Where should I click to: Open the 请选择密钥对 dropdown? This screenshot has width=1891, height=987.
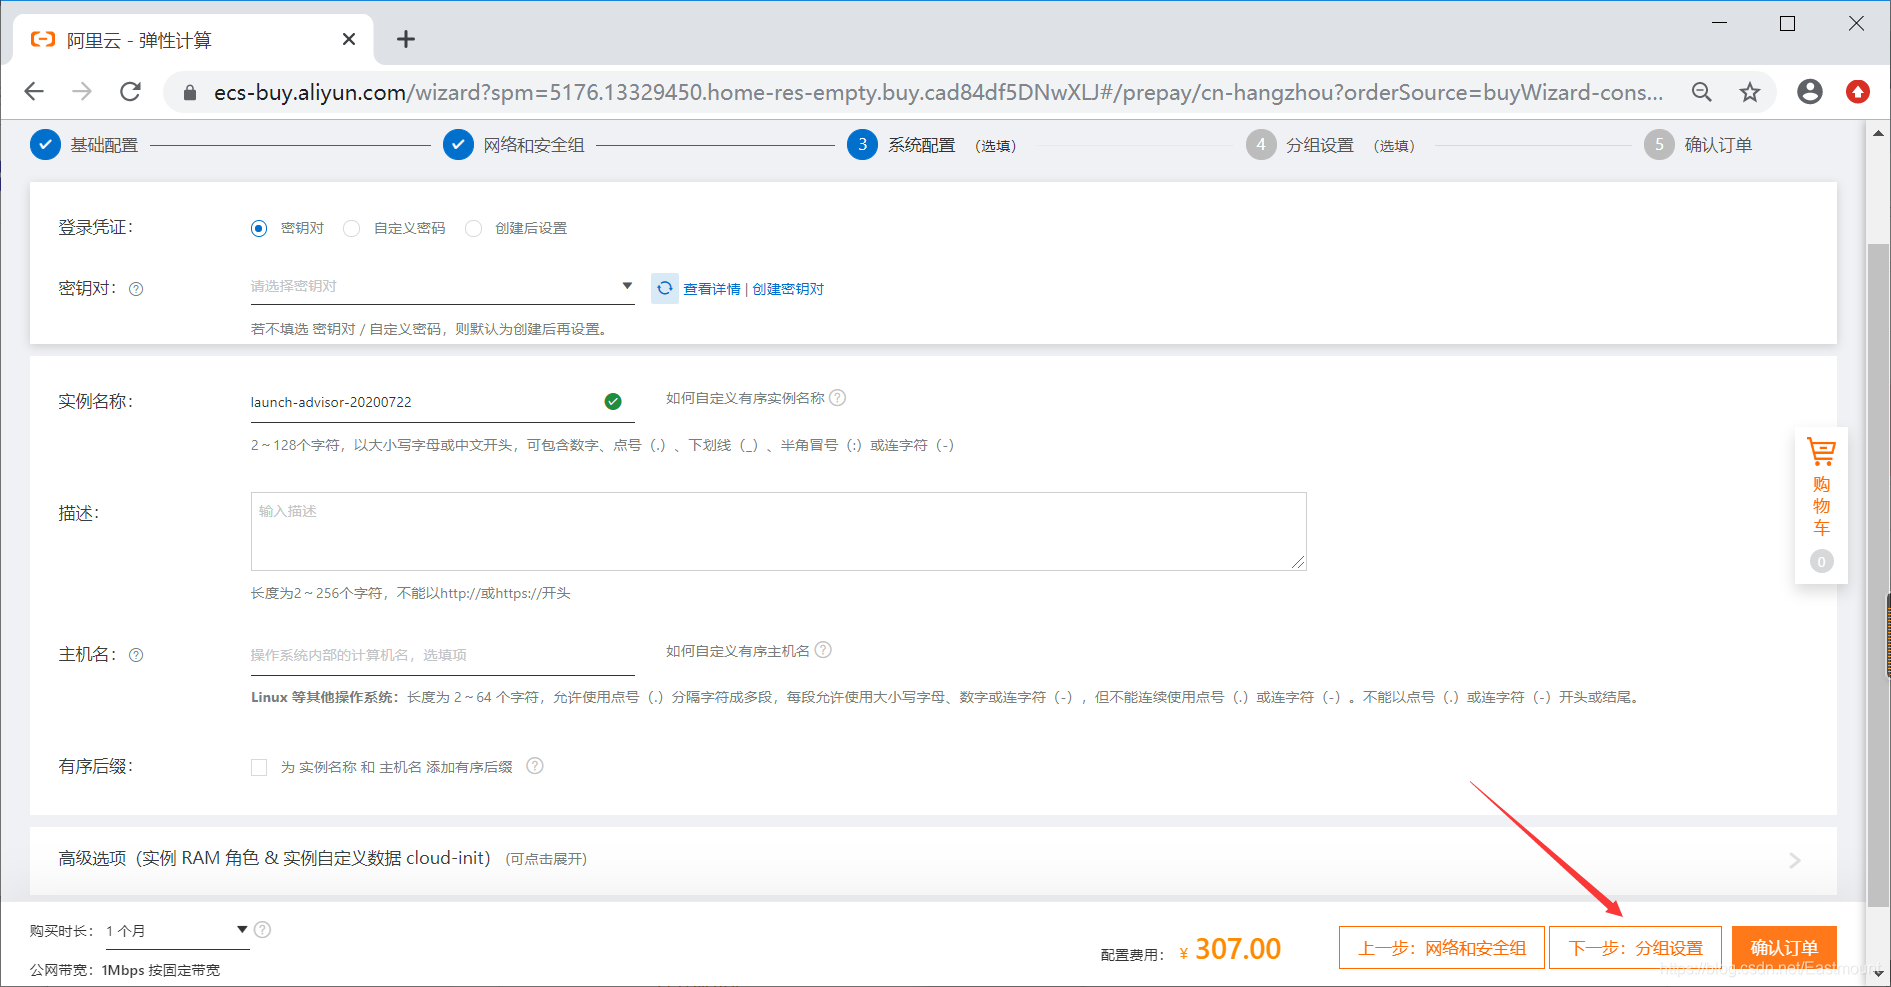point(440,286)
